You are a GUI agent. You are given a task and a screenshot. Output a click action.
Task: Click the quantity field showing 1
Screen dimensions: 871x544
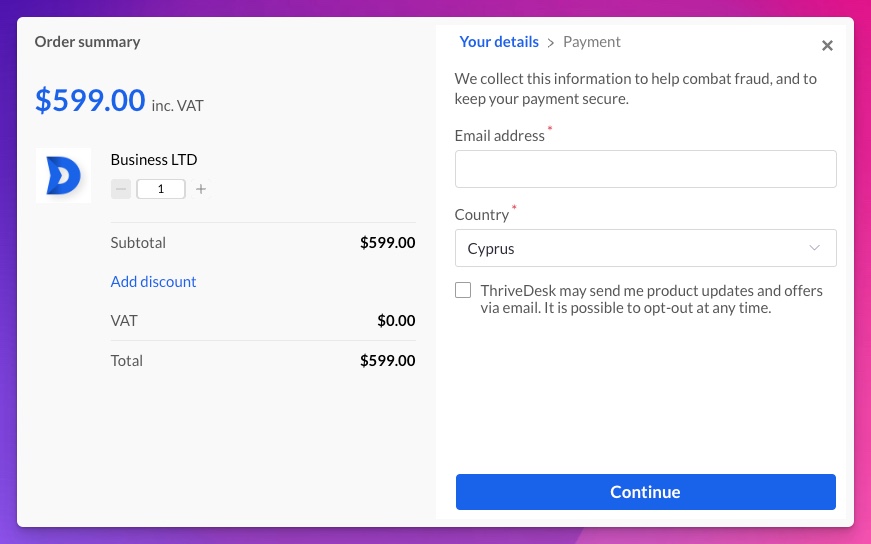161,189
